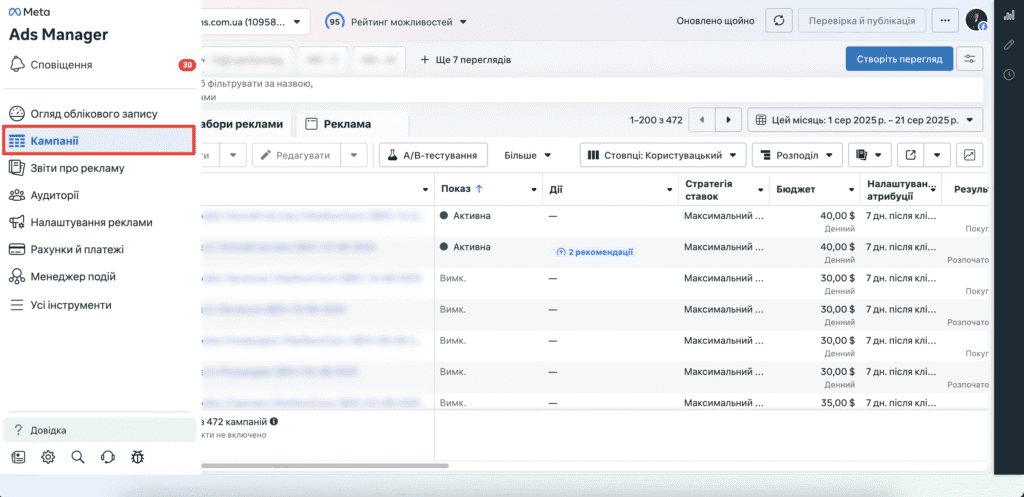Click the Налаштування атрибуції column header
The width and height of the screenshot is (1024, 497).
[x=901, y=189]
